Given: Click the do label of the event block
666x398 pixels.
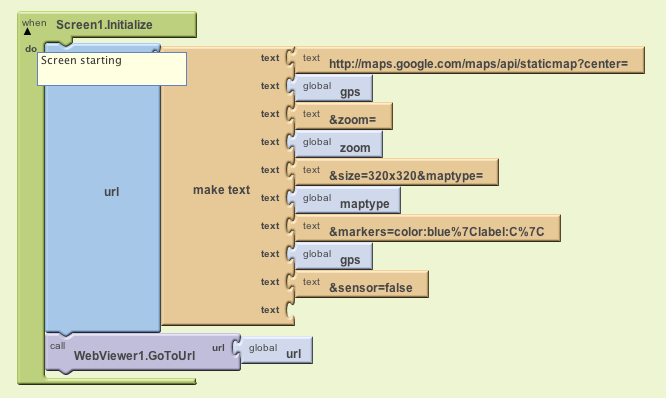Looking at the screenshot, I should [31, 49].
